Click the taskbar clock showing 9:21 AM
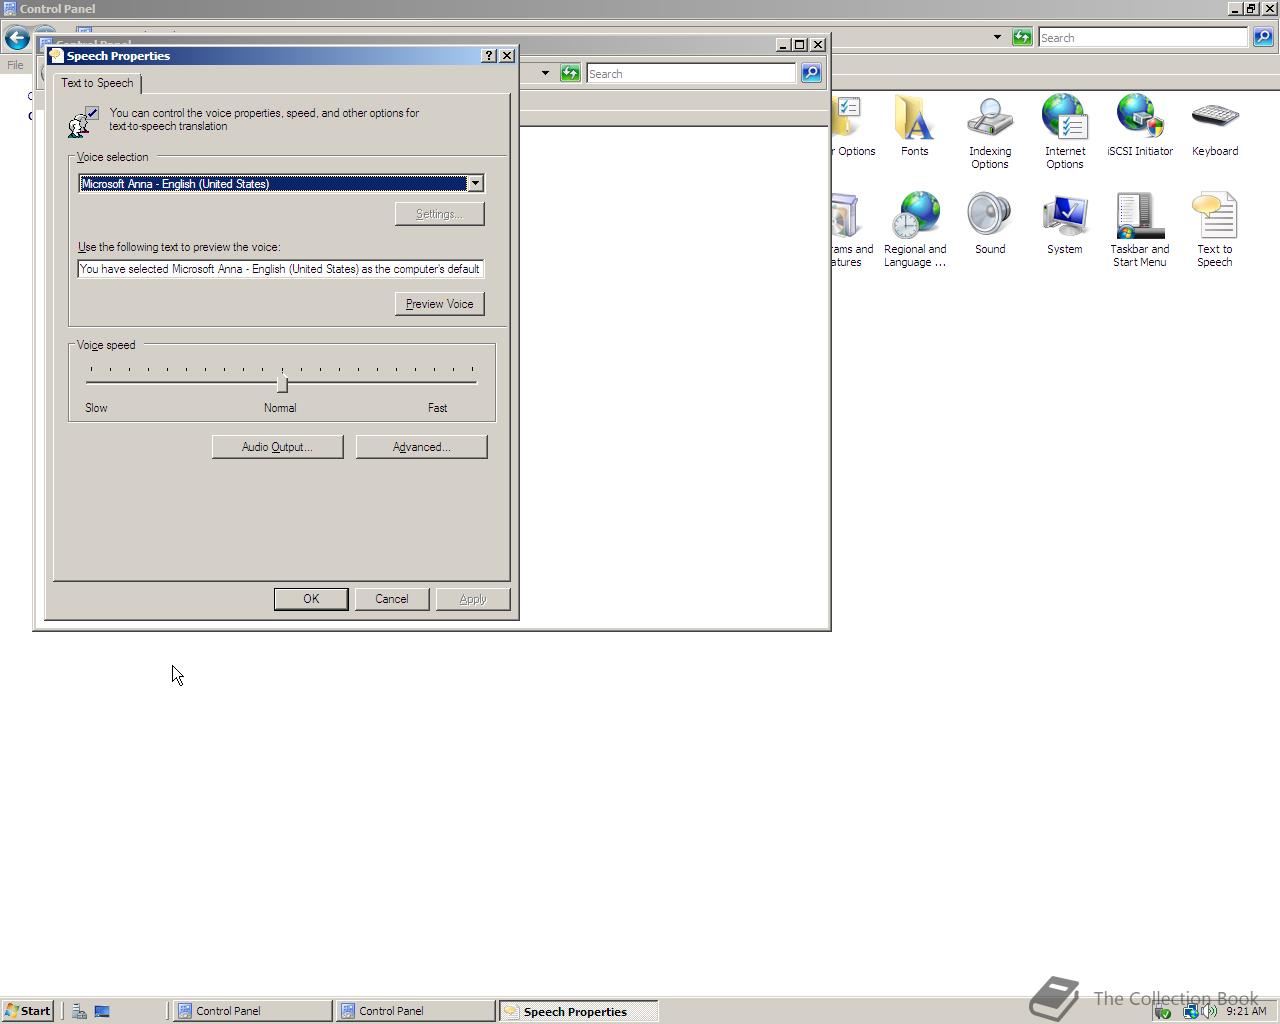This screenshot has height=1024, width=1280. [1246, 1011]
